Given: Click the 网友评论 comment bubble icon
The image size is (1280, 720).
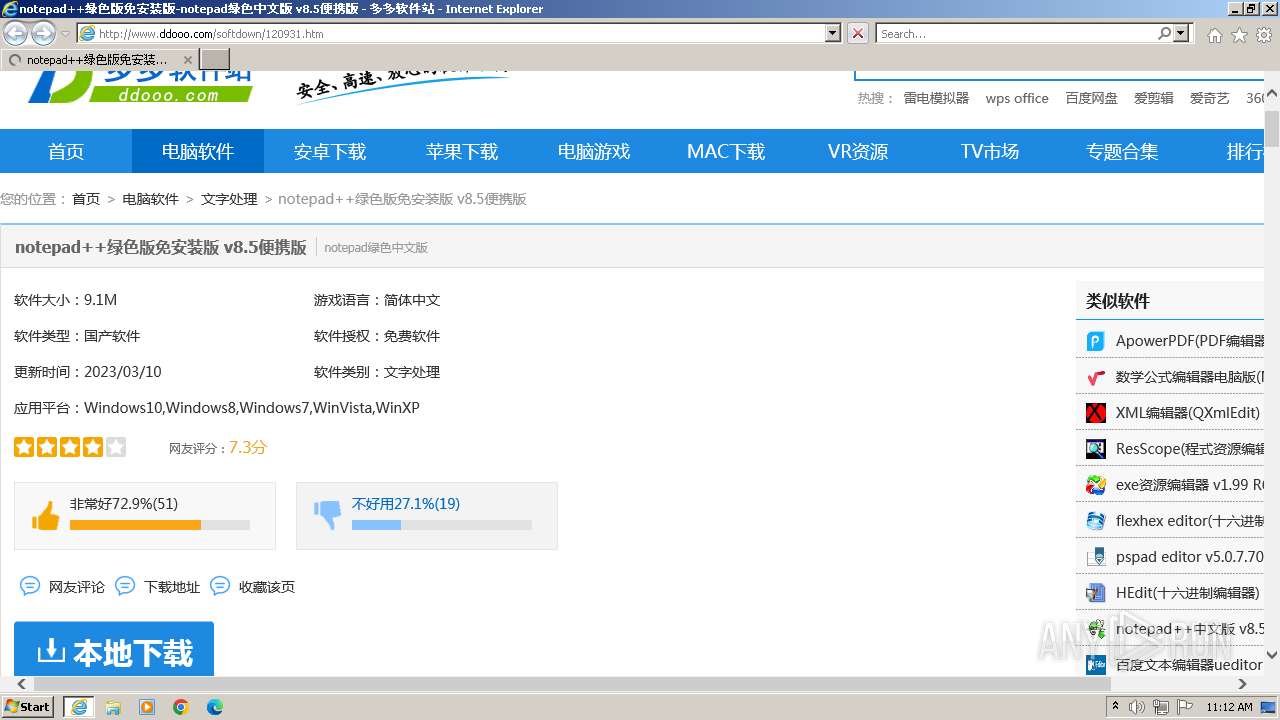Looking at the screenshot, I should pyautogui.click(x=30, y=586).
